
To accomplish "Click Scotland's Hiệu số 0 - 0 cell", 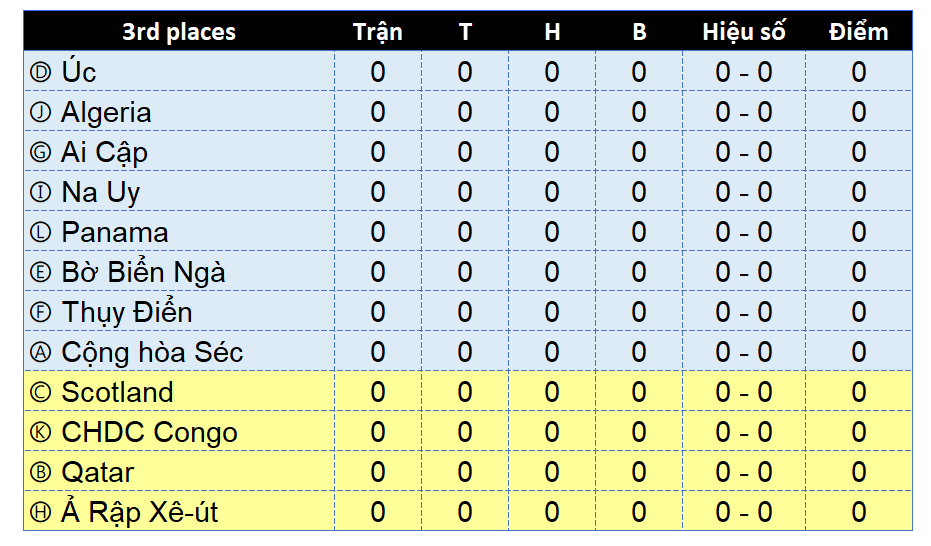I will [744, 392].
